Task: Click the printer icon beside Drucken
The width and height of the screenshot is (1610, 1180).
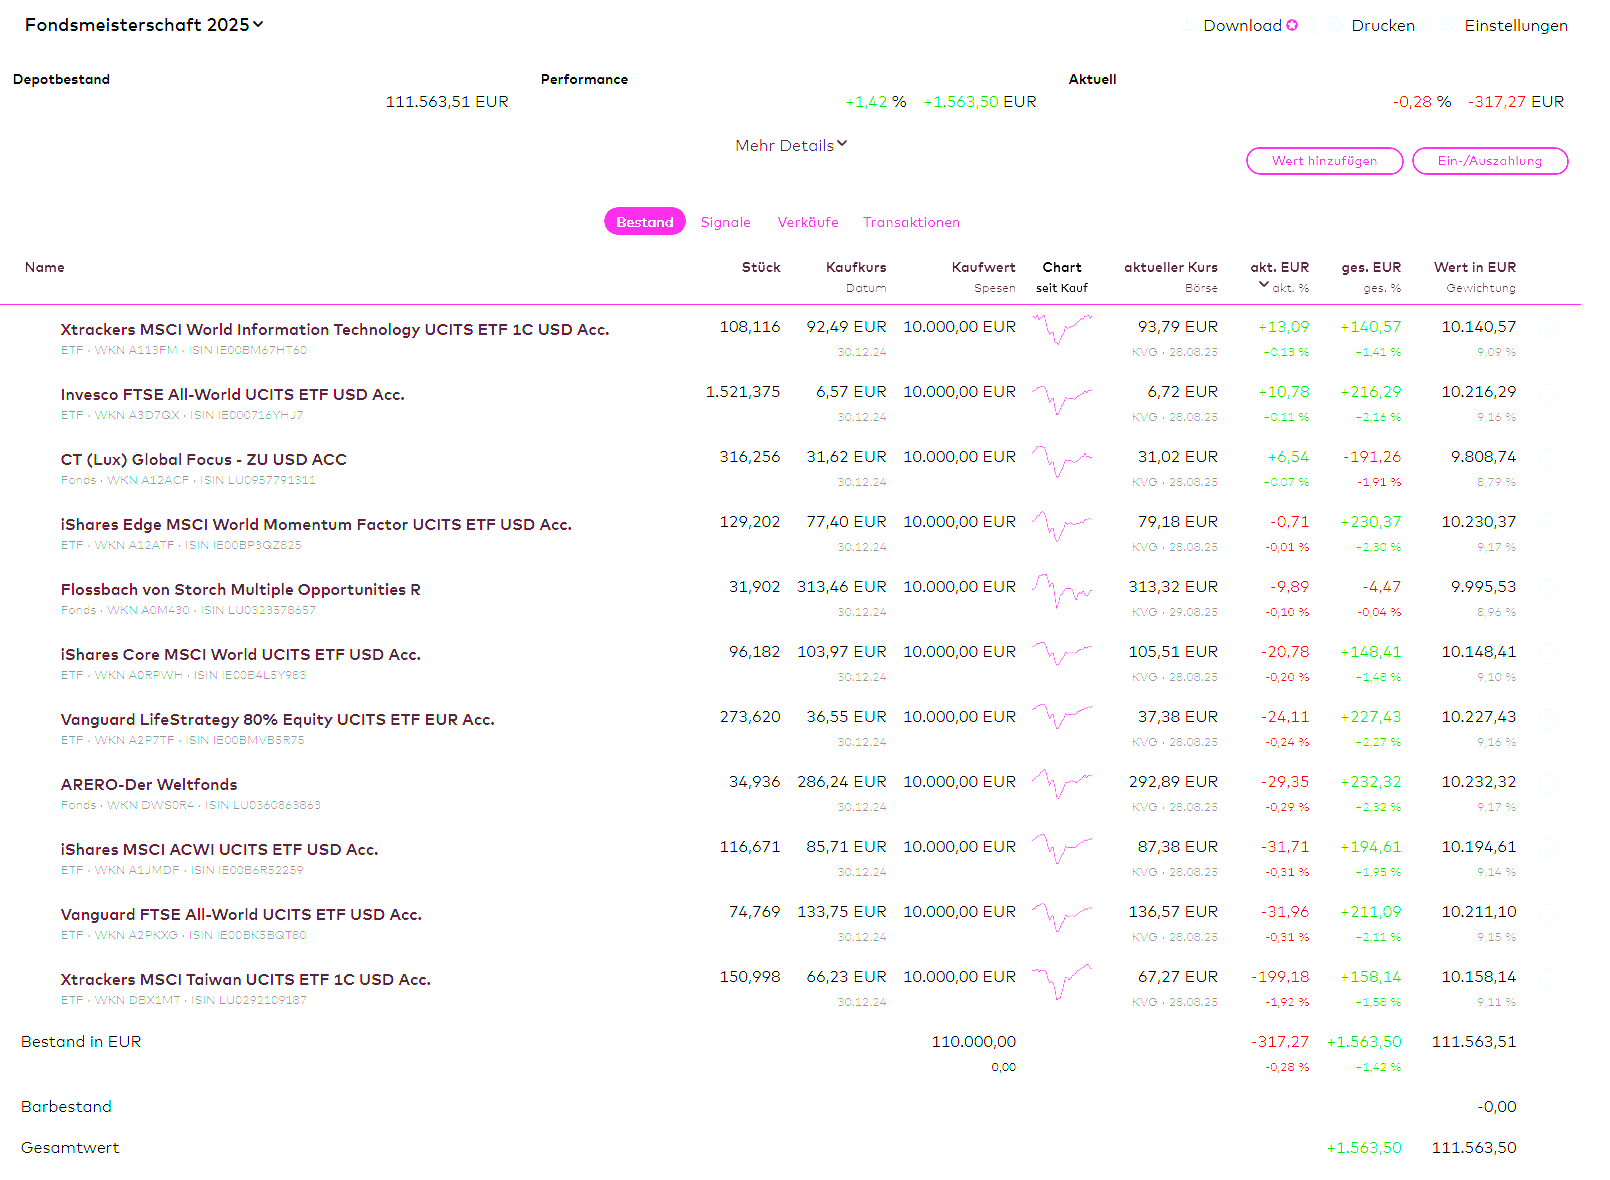Action: pos(1337,25)
